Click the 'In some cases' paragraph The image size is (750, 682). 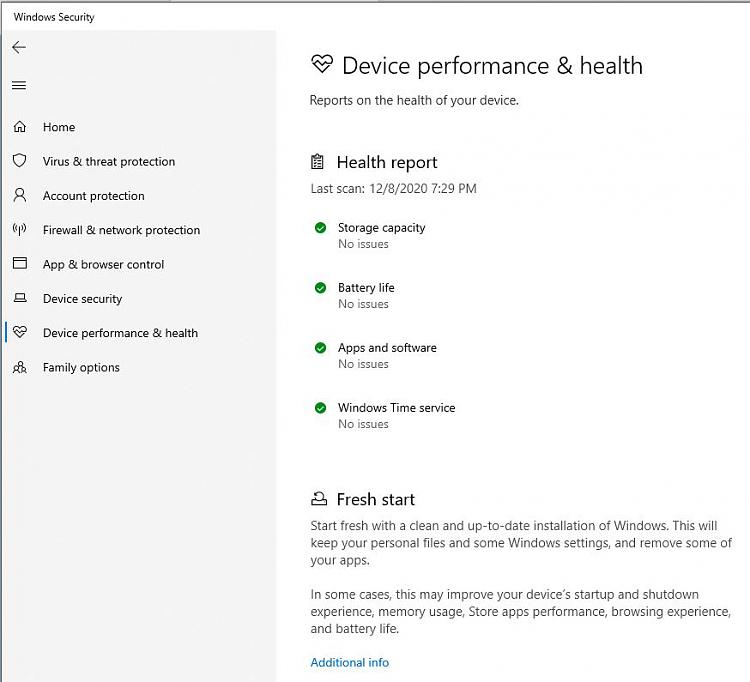point(520,611)
